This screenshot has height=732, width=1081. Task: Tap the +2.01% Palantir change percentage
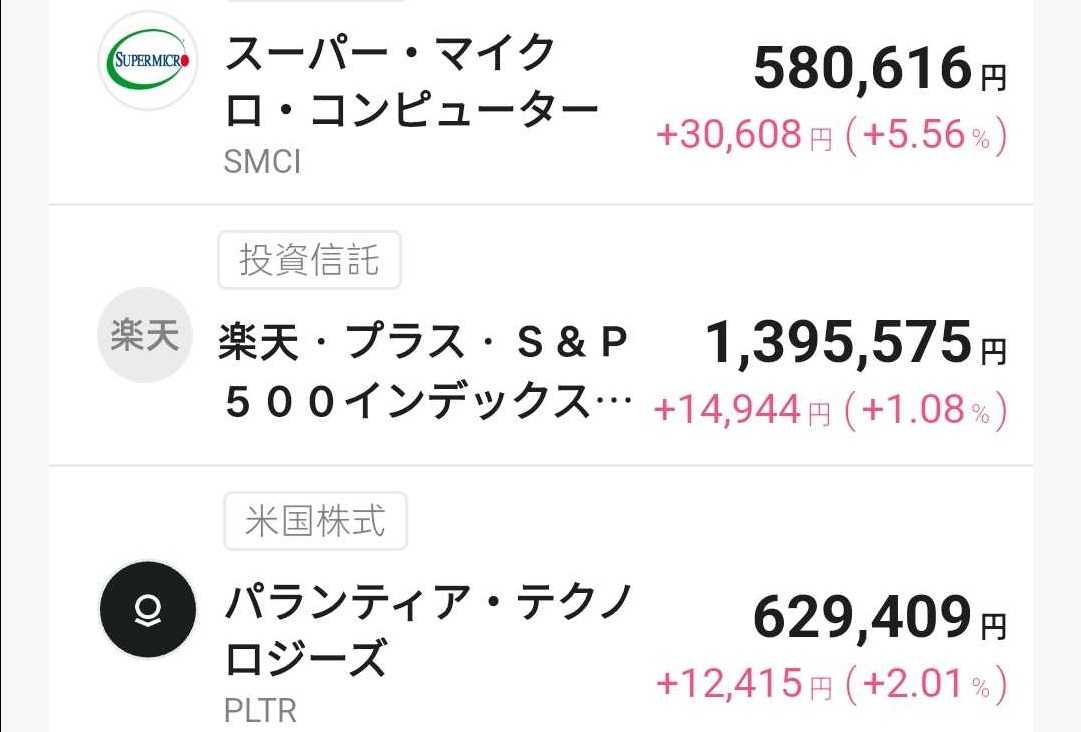(x=926, y=684)
